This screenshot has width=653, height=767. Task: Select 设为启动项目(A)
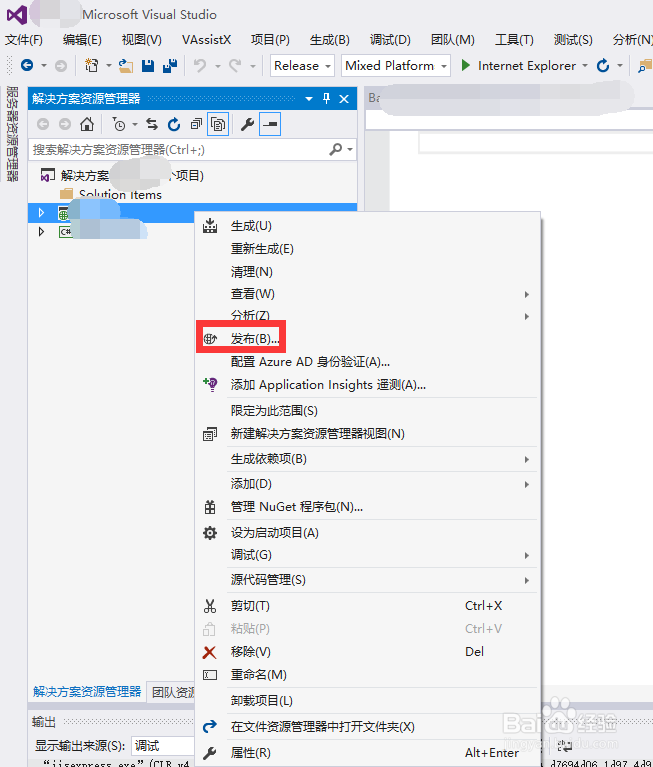368,533
